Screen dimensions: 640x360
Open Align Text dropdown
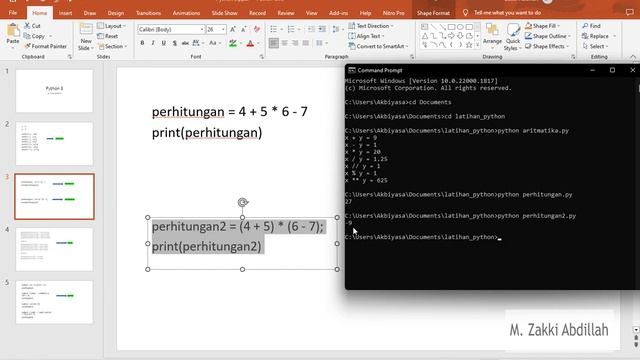366,36
